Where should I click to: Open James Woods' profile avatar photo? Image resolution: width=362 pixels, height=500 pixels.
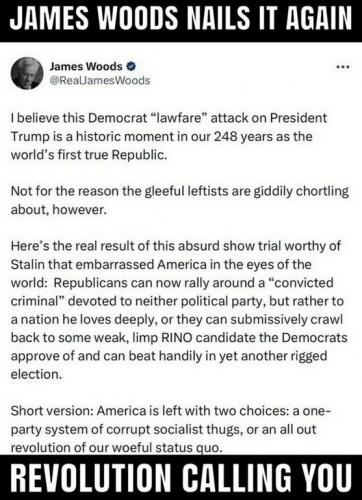(27, 73)
